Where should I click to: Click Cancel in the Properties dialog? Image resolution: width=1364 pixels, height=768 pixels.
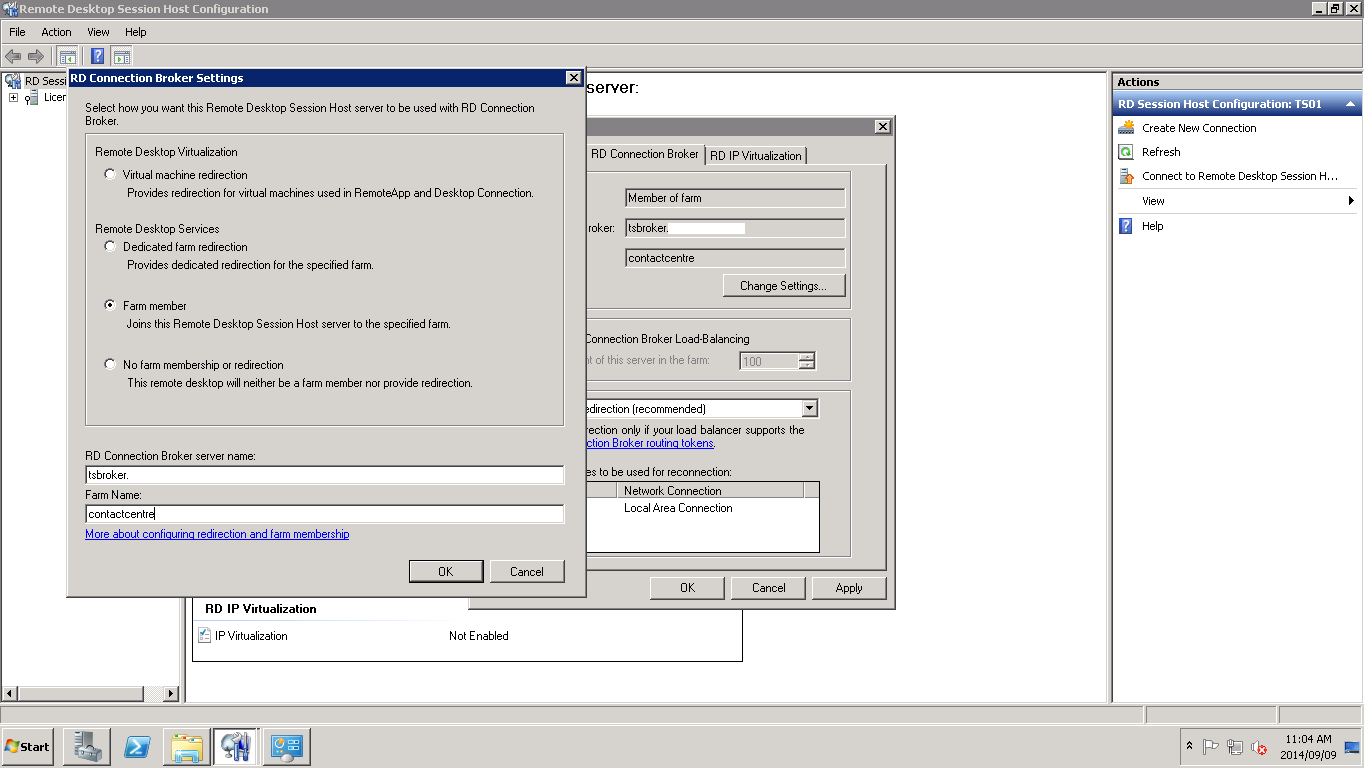(768, 587)
